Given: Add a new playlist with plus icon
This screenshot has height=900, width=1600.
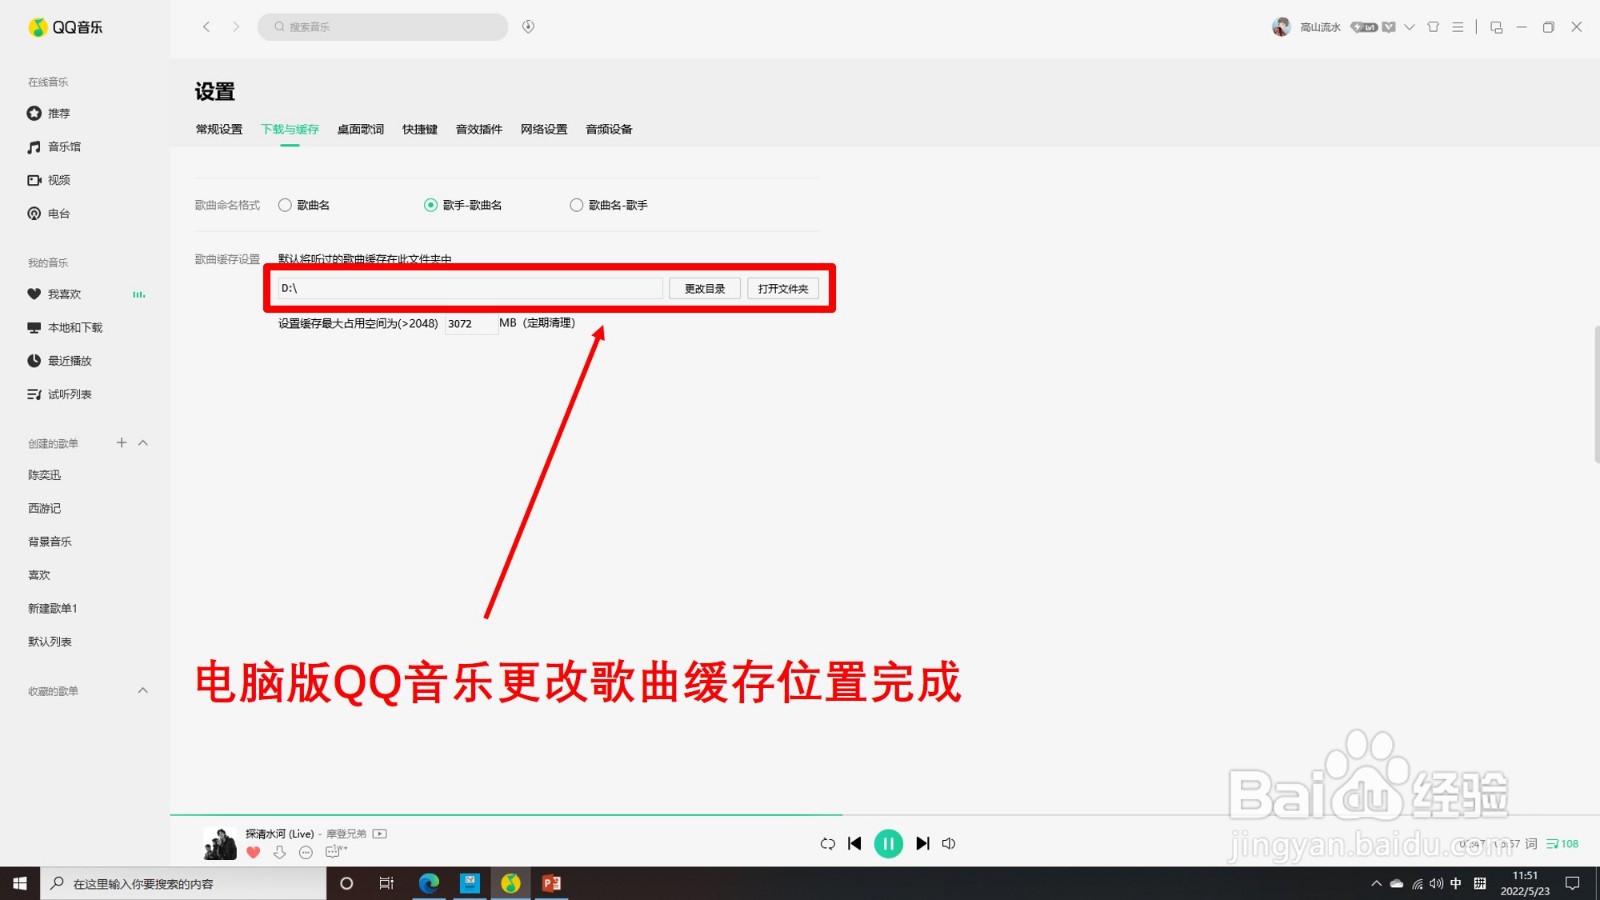Looking at the screenshot, I should pyautogui.click(x=121, y=442).
